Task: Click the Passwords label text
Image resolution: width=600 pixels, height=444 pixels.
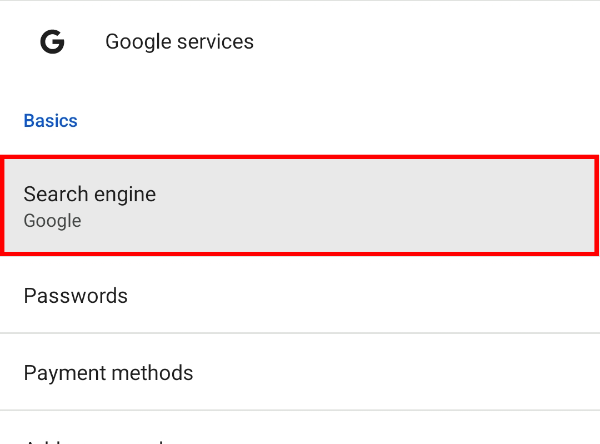Action: pos(76,296)
